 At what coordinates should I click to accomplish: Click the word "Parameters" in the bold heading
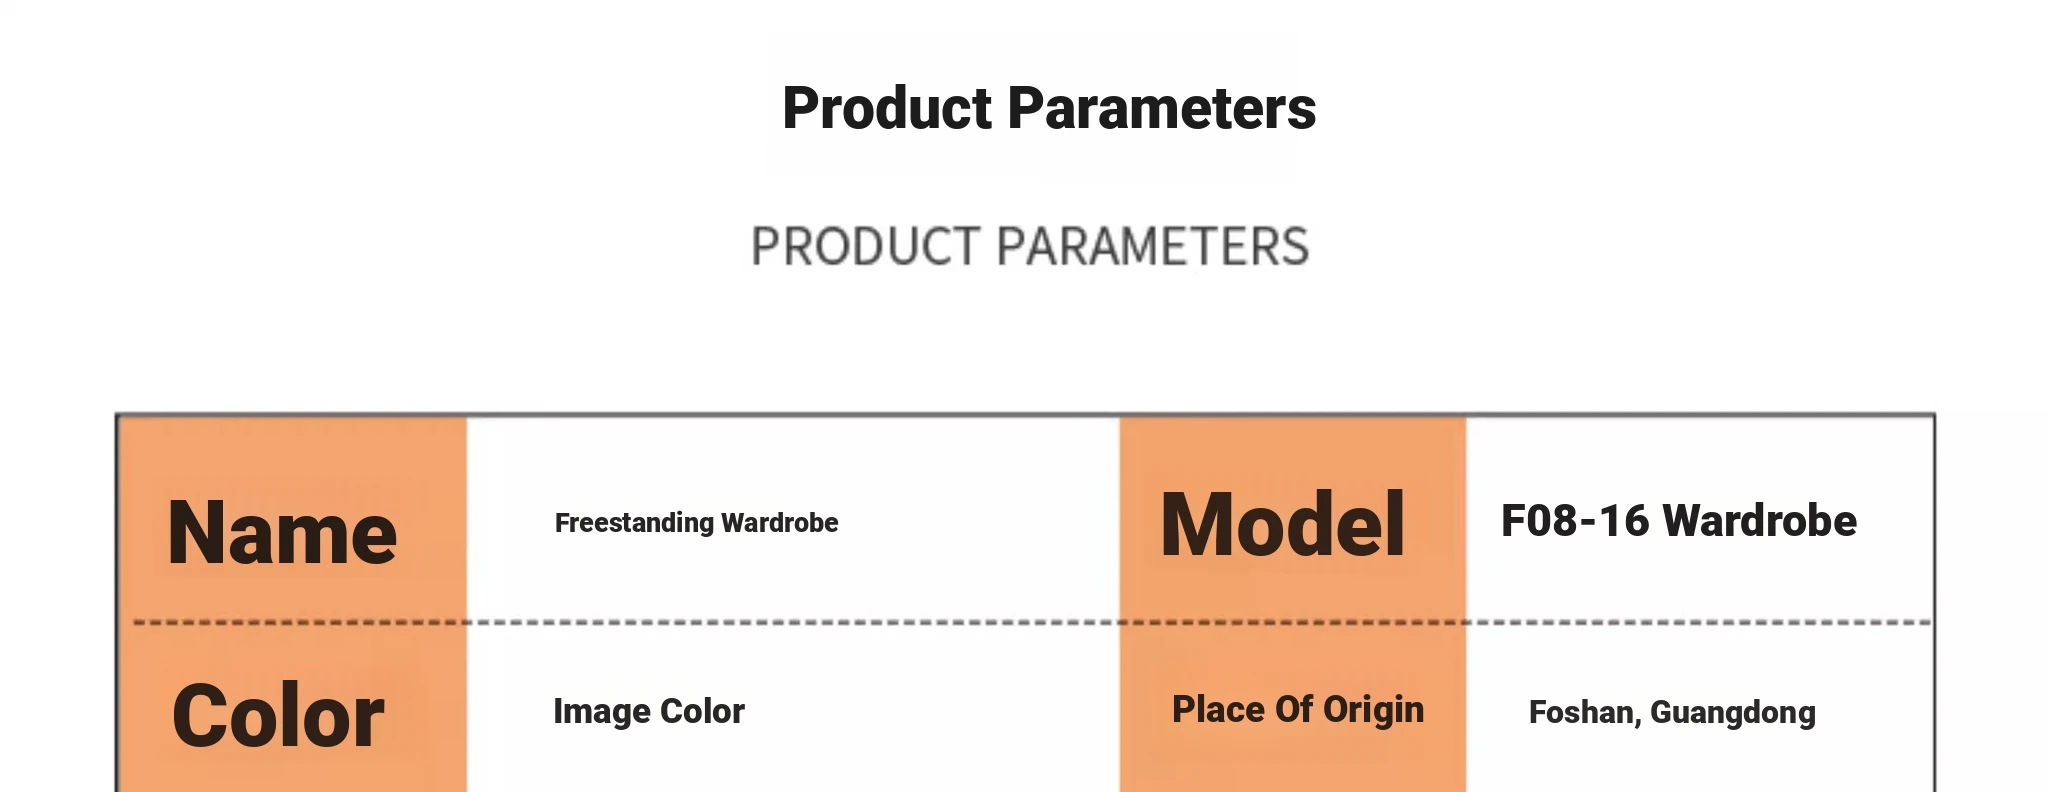pos(1161,108)
